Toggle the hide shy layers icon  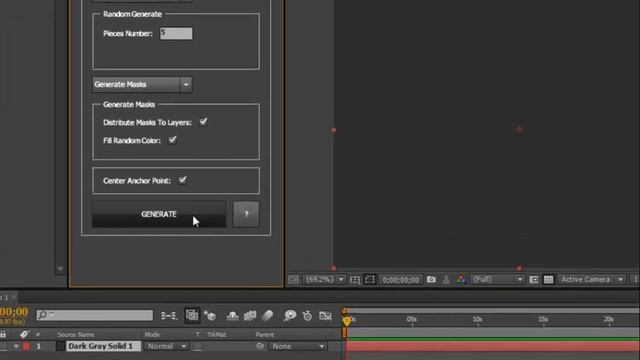232,316
